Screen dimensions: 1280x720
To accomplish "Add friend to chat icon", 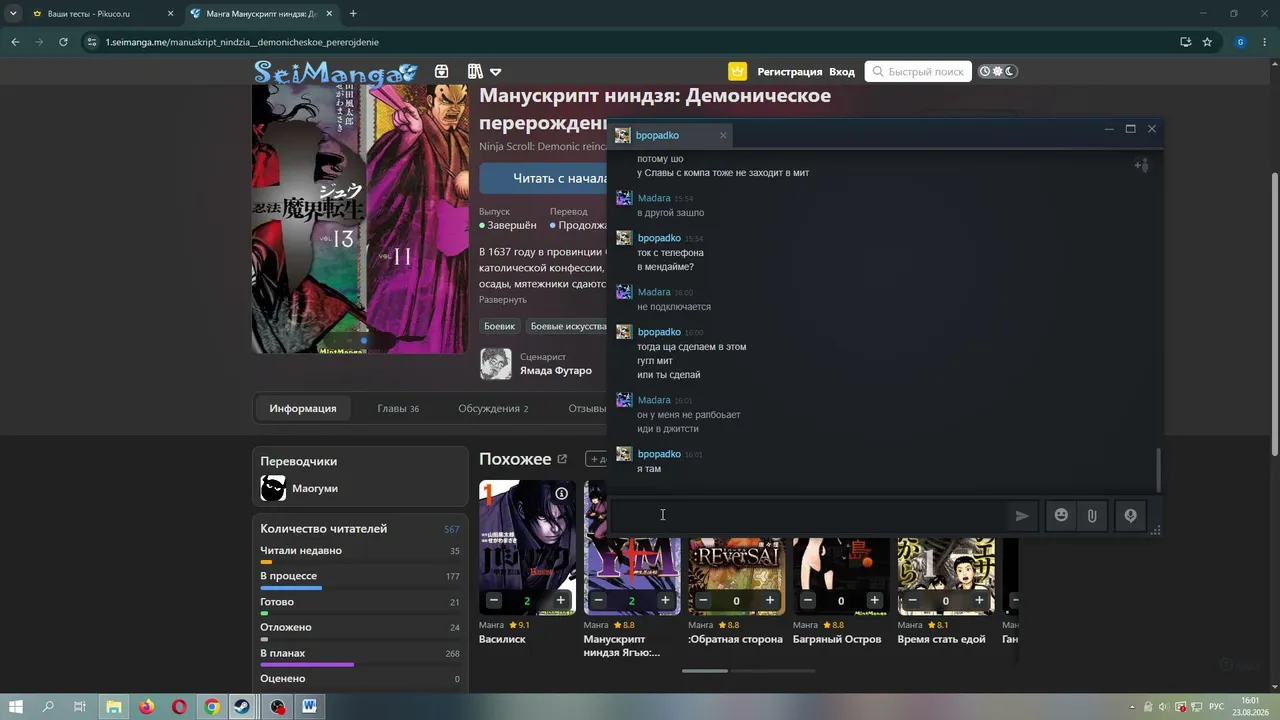I will pyautogui.click(x=1141, y=165).
